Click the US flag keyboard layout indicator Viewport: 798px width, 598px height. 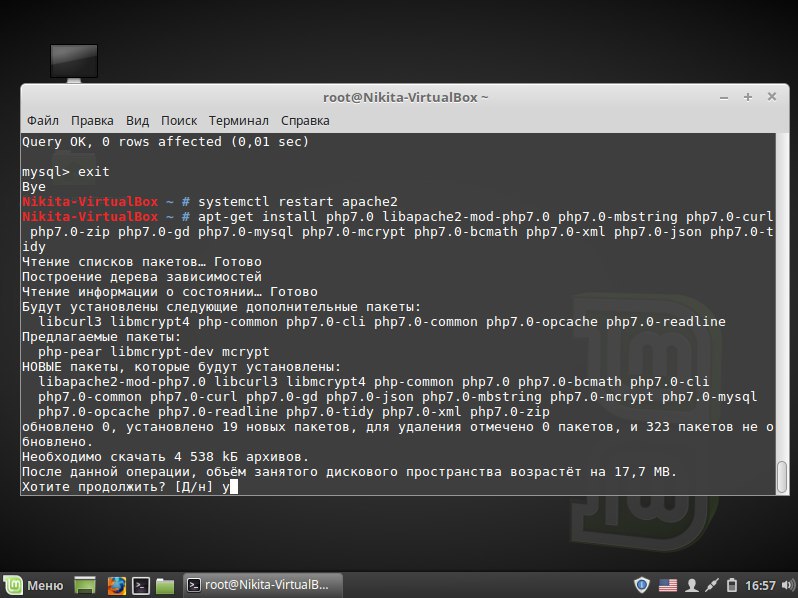click(x=668, y=586)
